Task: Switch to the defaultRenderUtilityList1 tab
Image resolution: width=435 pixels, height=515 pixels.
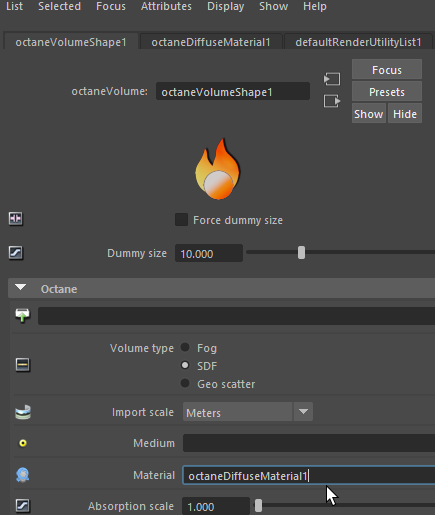Action: [x=358, y=42]
